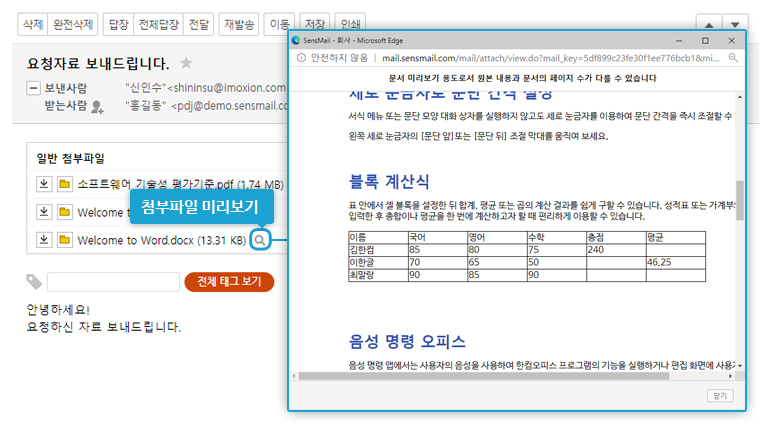
Task: Click add-contact icon next to 받는사람
Action: tap(97, 105)
